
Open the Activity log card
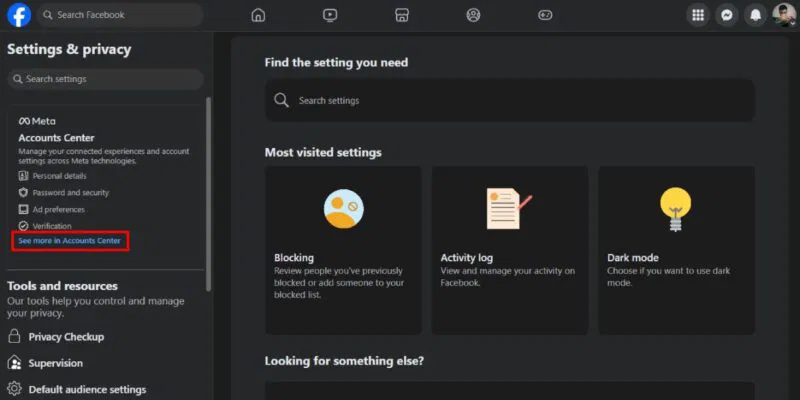pos(510,250)
